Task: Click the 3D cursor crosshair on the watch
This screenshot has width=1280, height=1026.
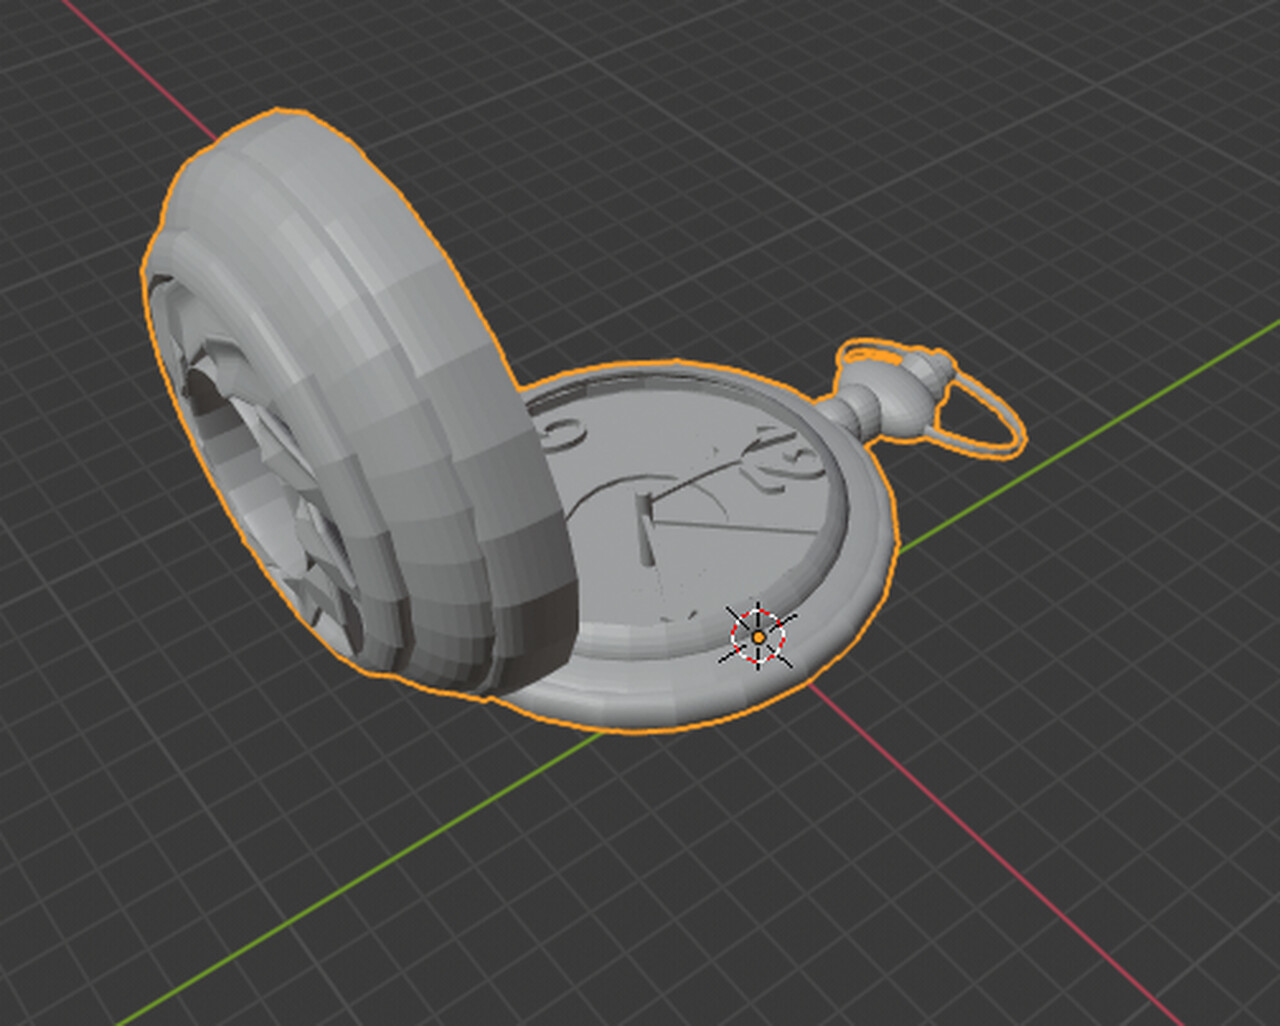Action: coord(759,636)
